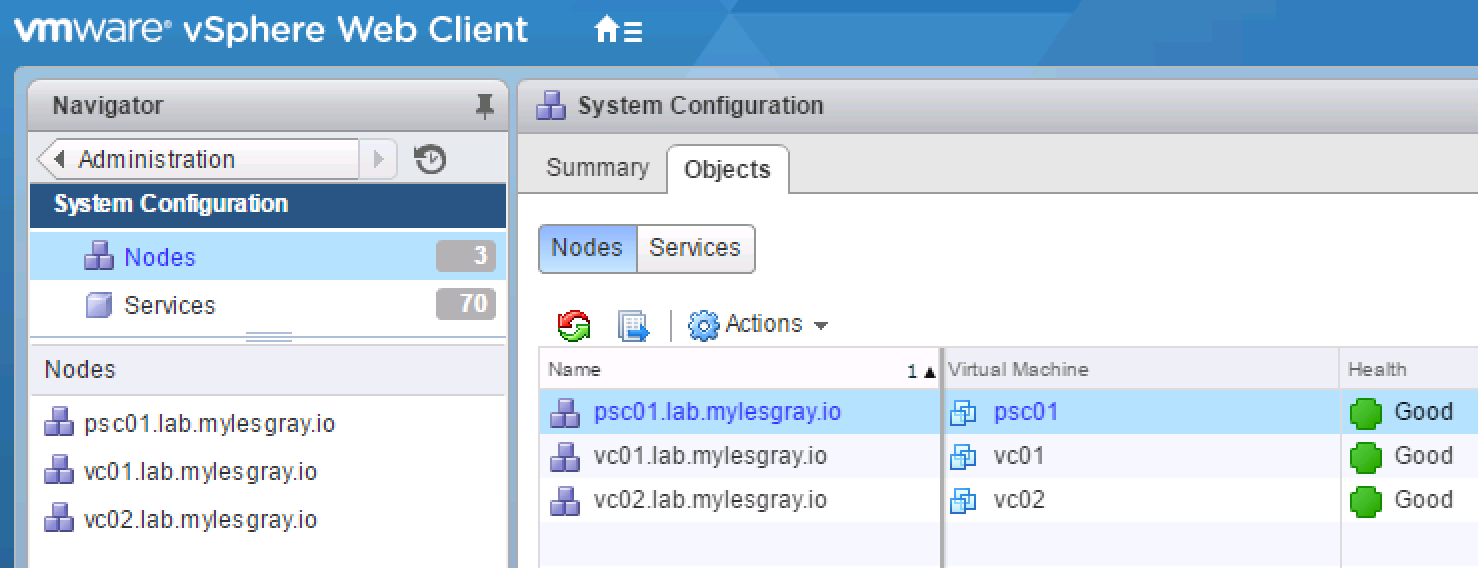Click the green refresh icon in toolbar

(573, 325)
